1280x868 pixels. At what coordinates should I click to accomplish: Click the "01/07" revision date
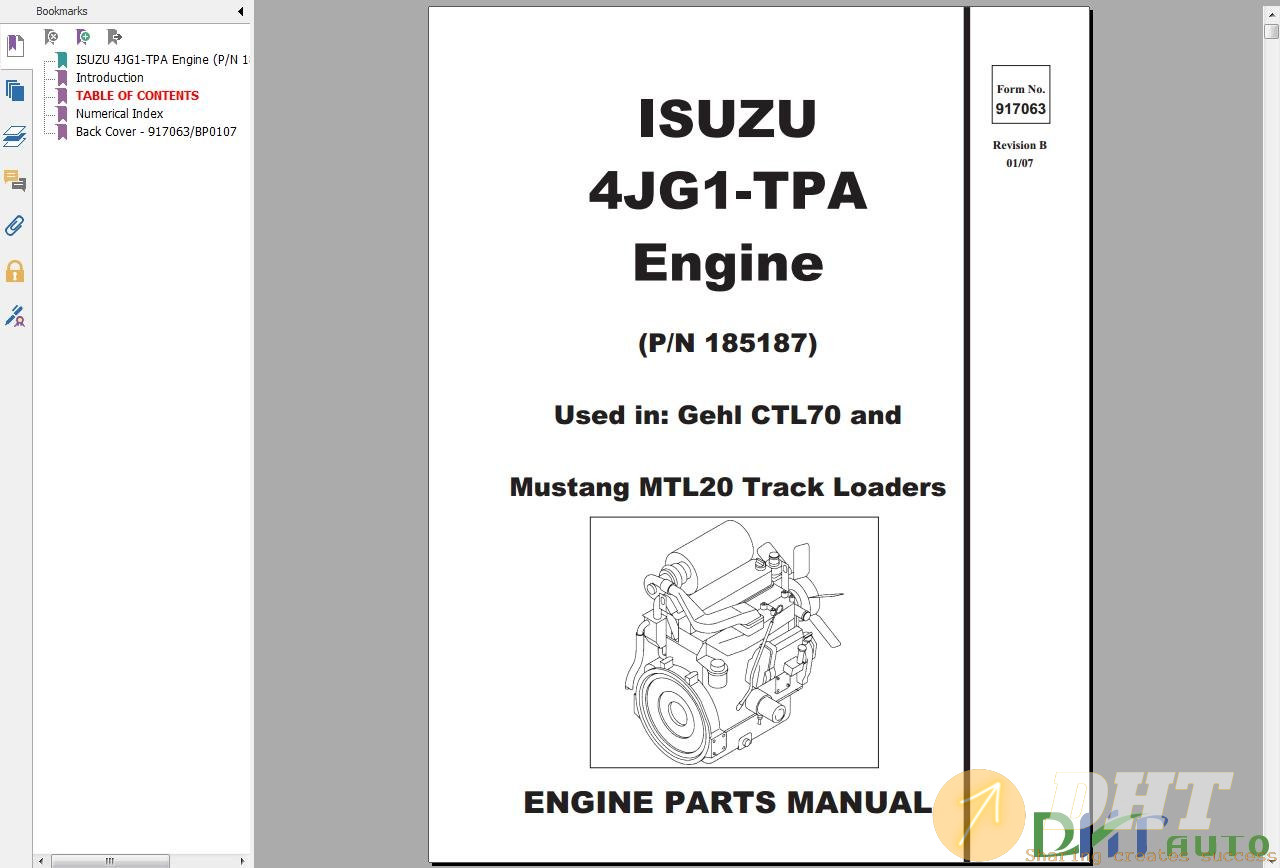point(1020,163)
